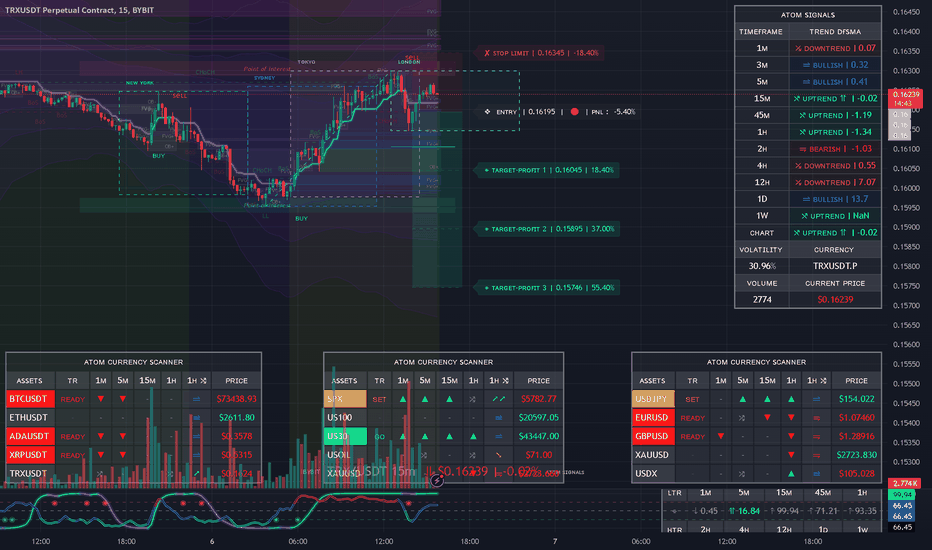932x550 pixels.
Task: Click the 2.774K volume tag on the axis
Action: (904, 483)
